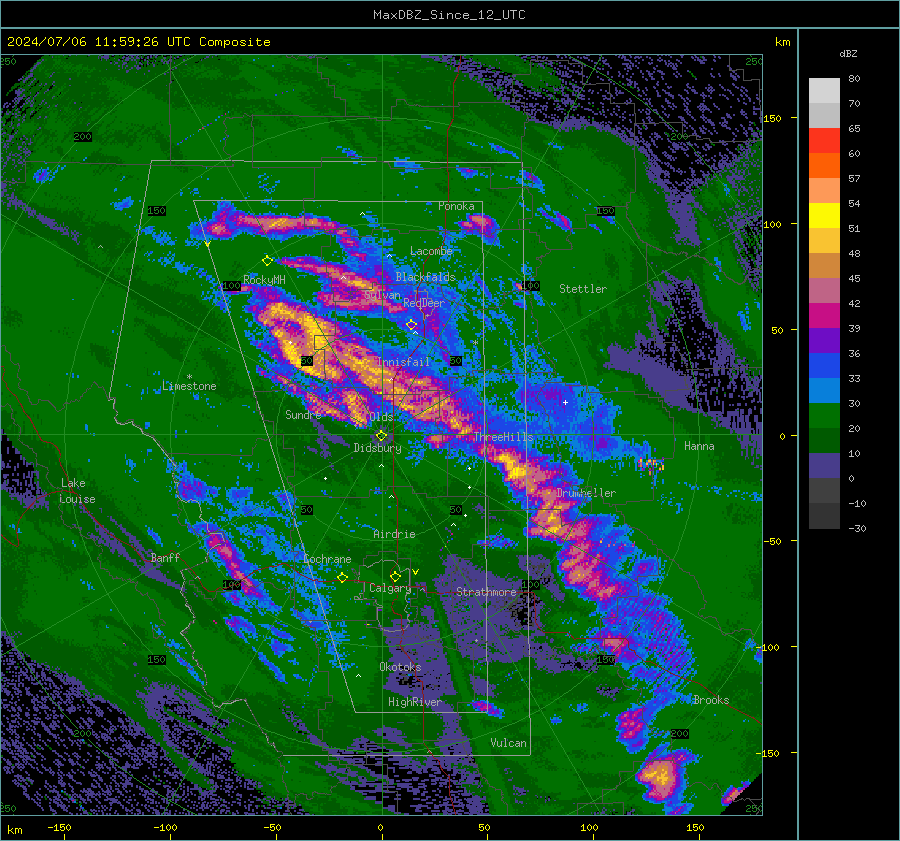Select the bright yellow 51-54 dBZ swatch
This screenshot has width=900, height=841.
[x=824, y=215]
